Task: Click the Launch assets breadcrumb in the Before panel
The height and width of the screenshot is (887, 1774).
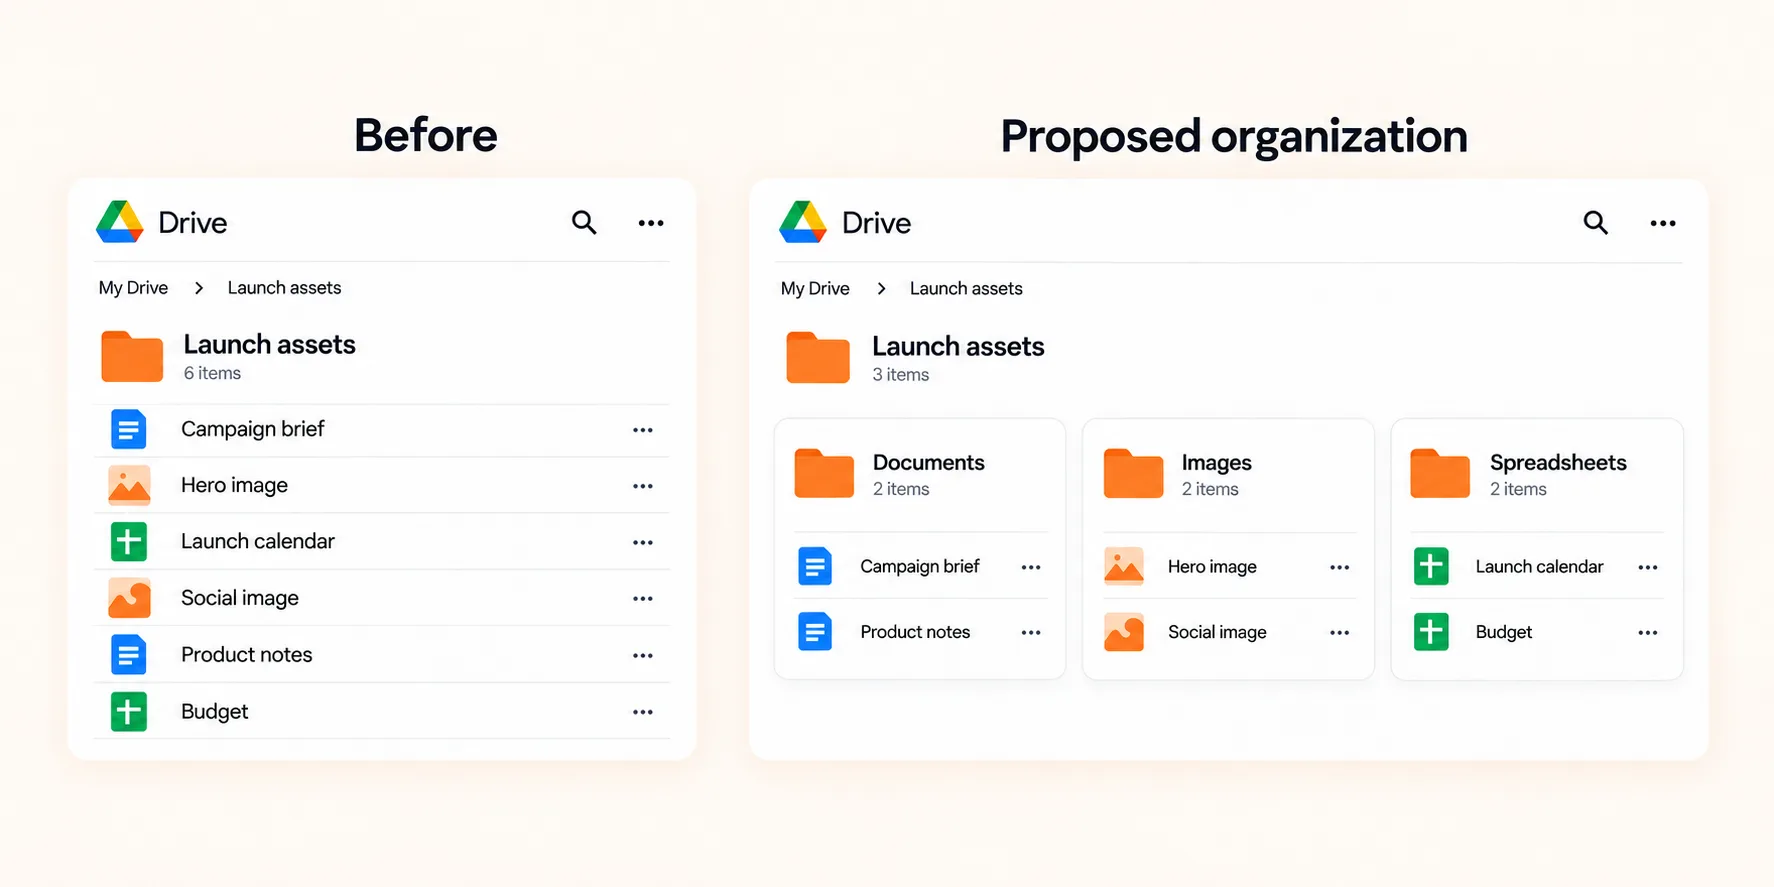Action: tap(284, 288)
